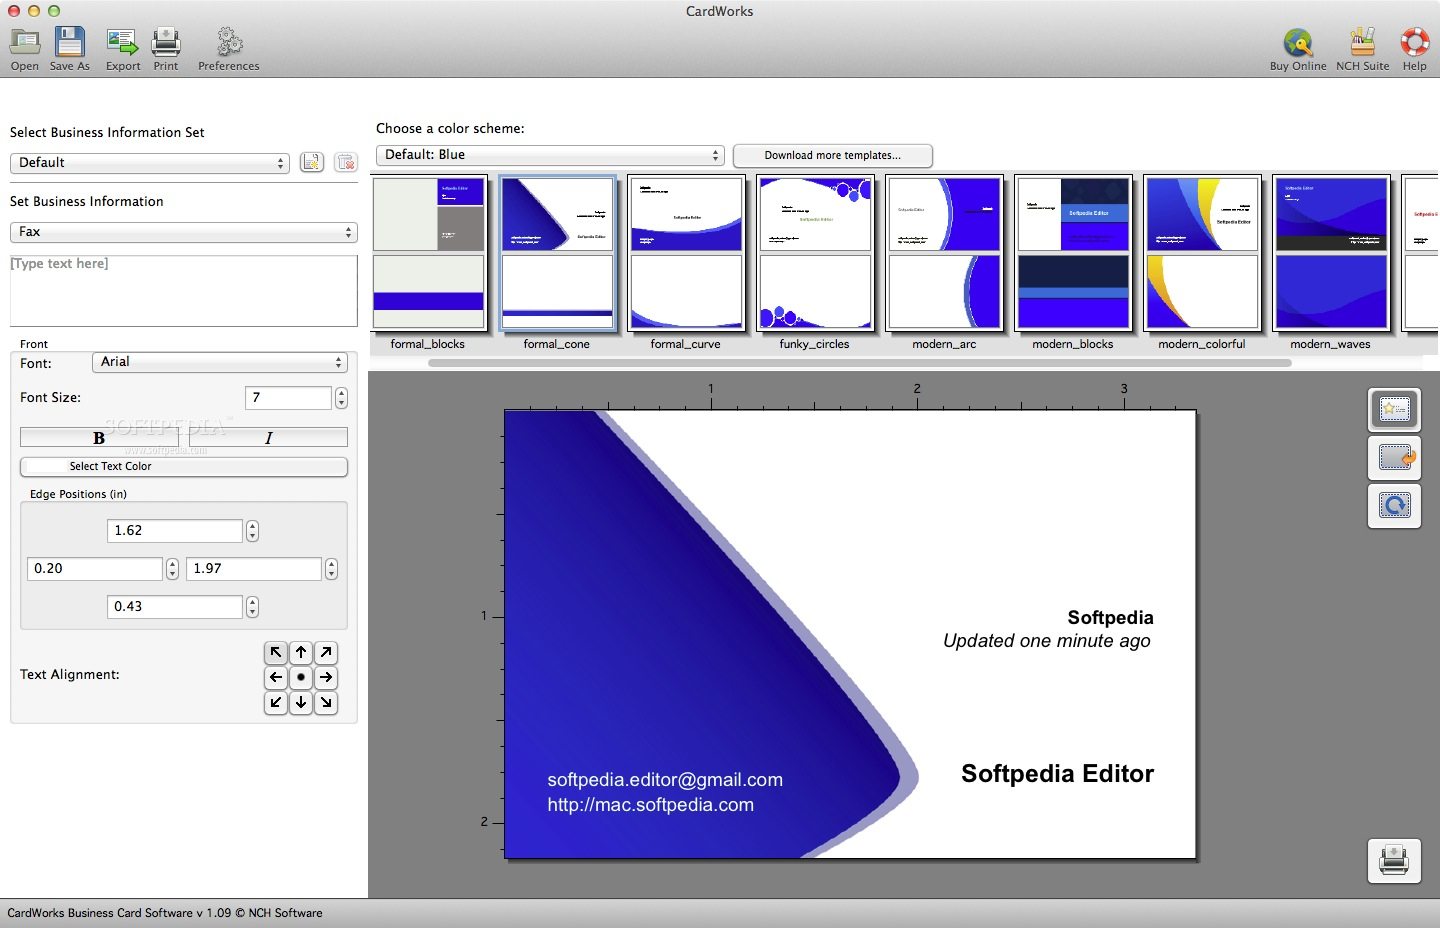Print the card from the preview area
Image resolution: width=1440 pixels, height=928 pixels.
coord(1394,861)
